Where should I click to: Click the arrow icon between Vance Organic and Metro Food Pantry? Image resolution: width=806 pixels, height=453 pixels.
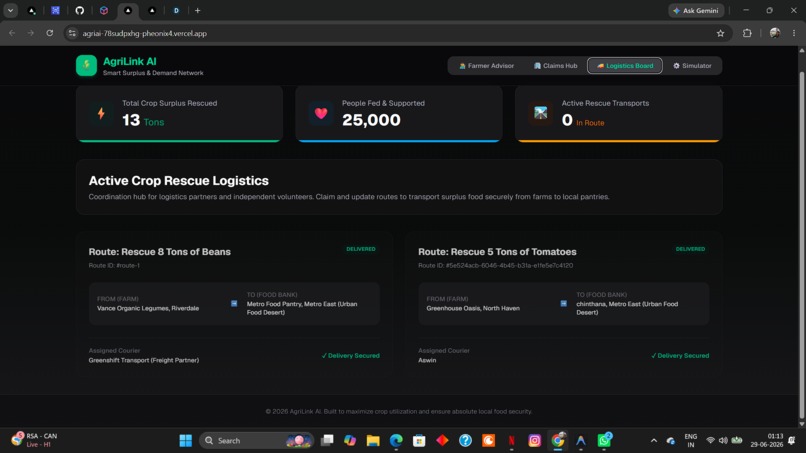click(x=234, y=303)
